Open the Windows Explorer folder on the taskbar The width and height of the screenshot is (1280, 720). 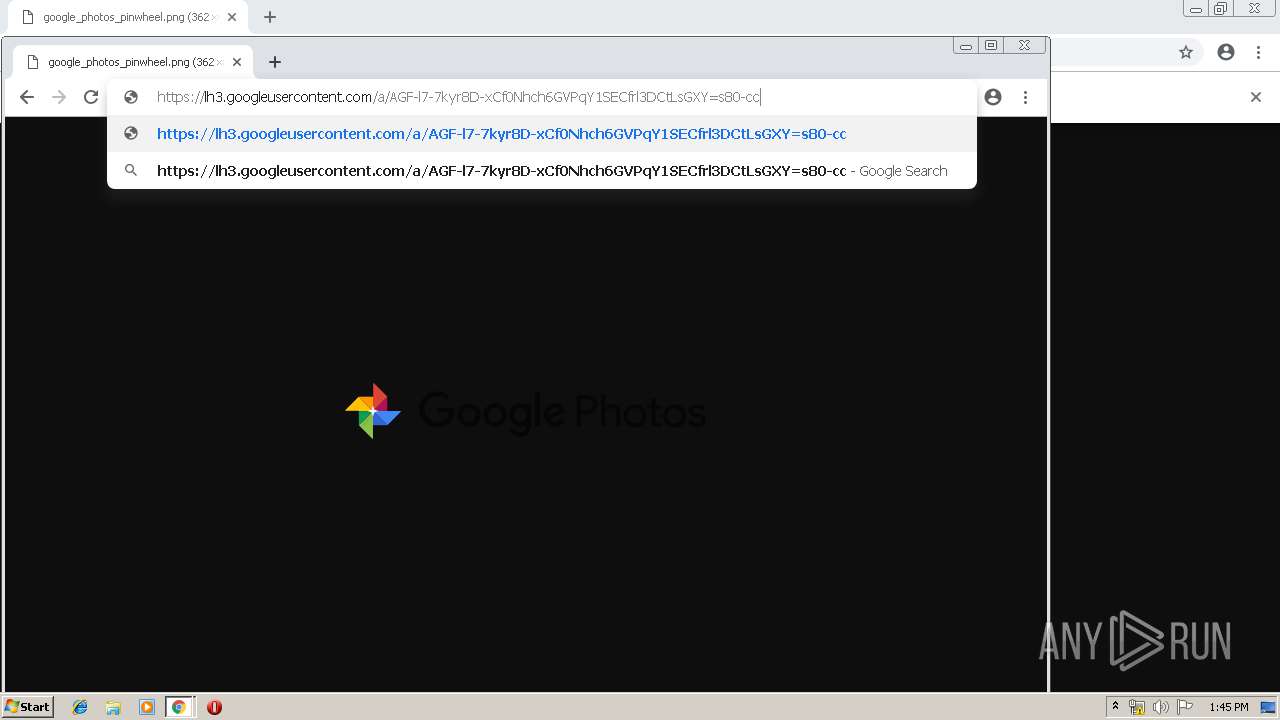[x=113, y=707]
